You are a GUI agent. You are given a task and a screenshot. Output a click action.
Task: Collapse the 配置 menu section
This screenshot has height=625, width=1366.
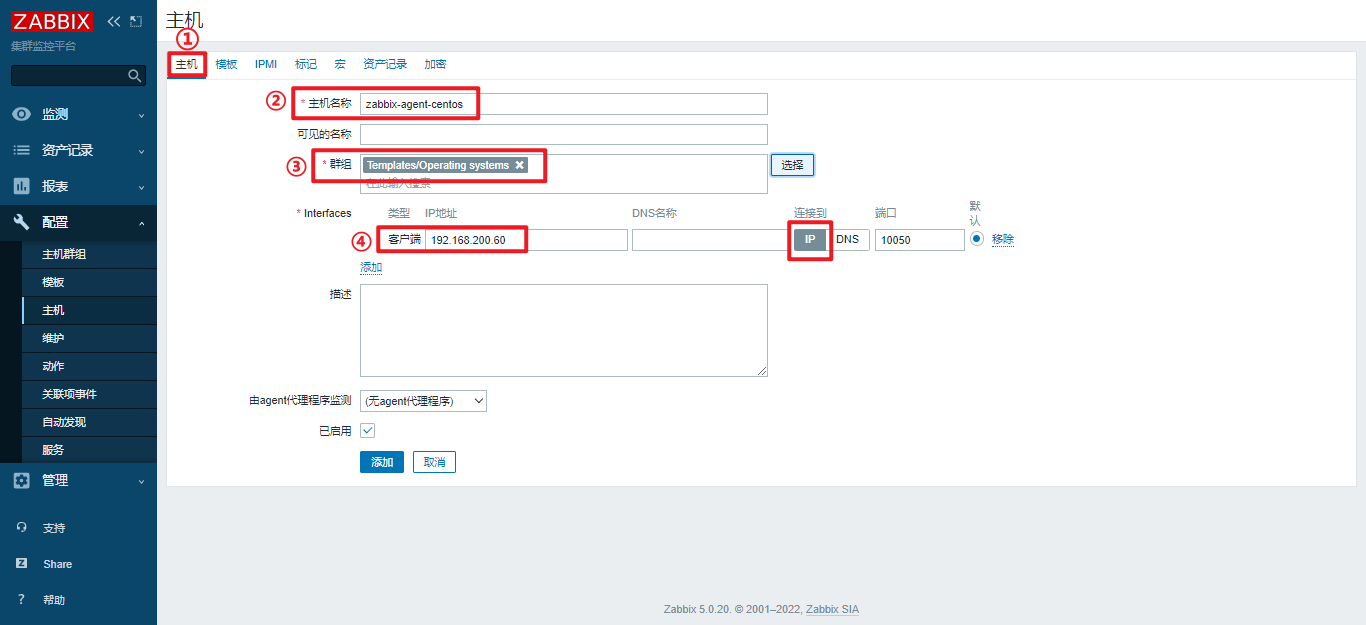[78, 222]
